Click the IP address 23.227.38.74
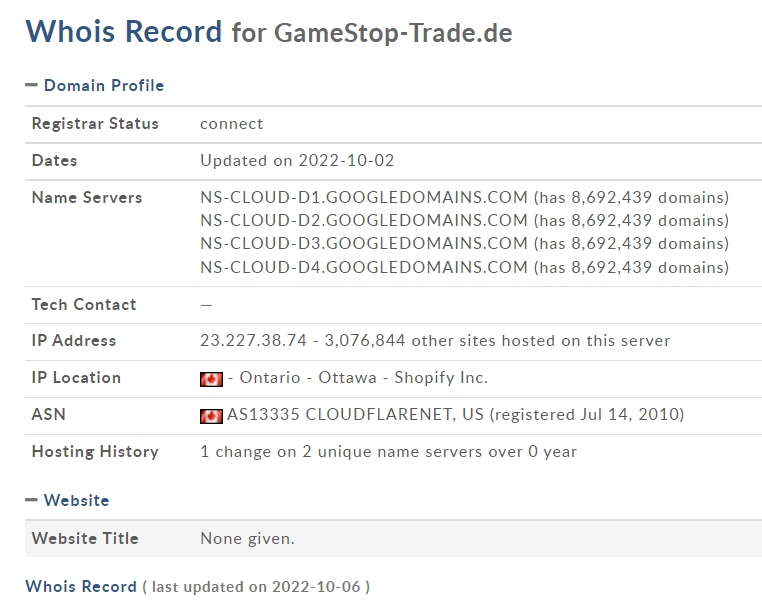762x603 pixels. coord(254,341)
